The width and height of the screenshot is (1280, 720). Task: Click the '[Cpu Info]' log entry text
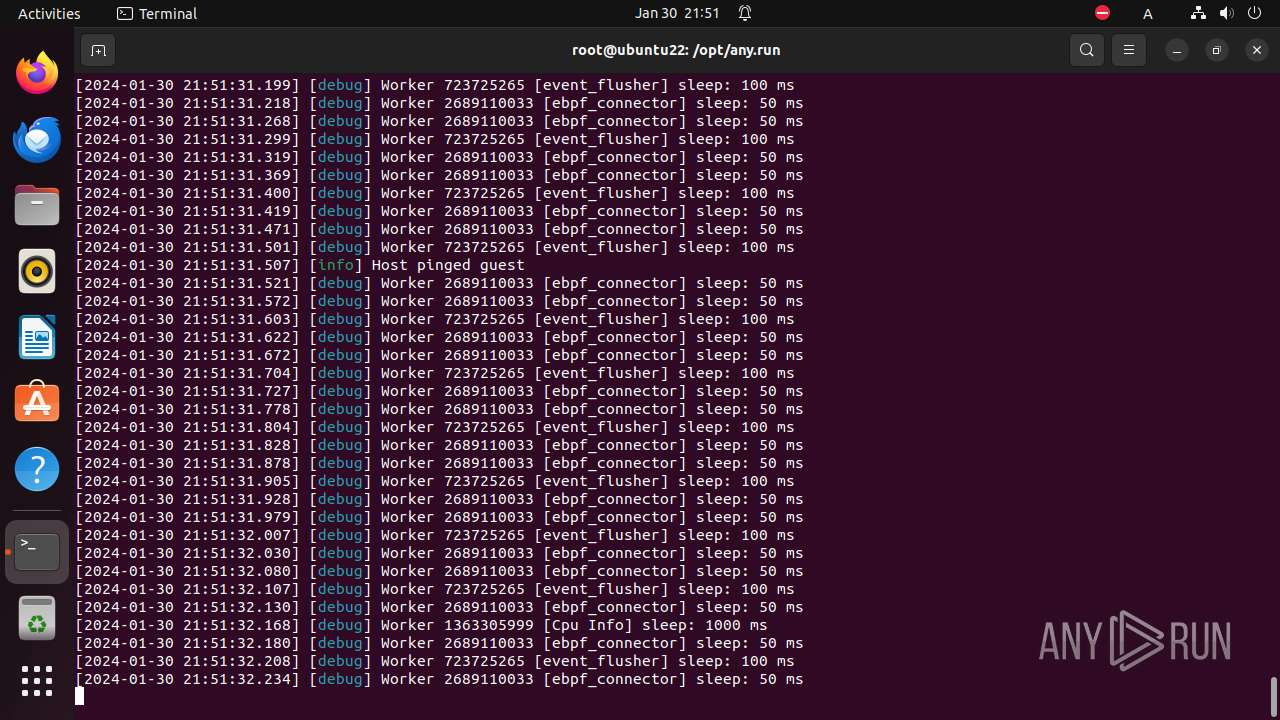588,625
